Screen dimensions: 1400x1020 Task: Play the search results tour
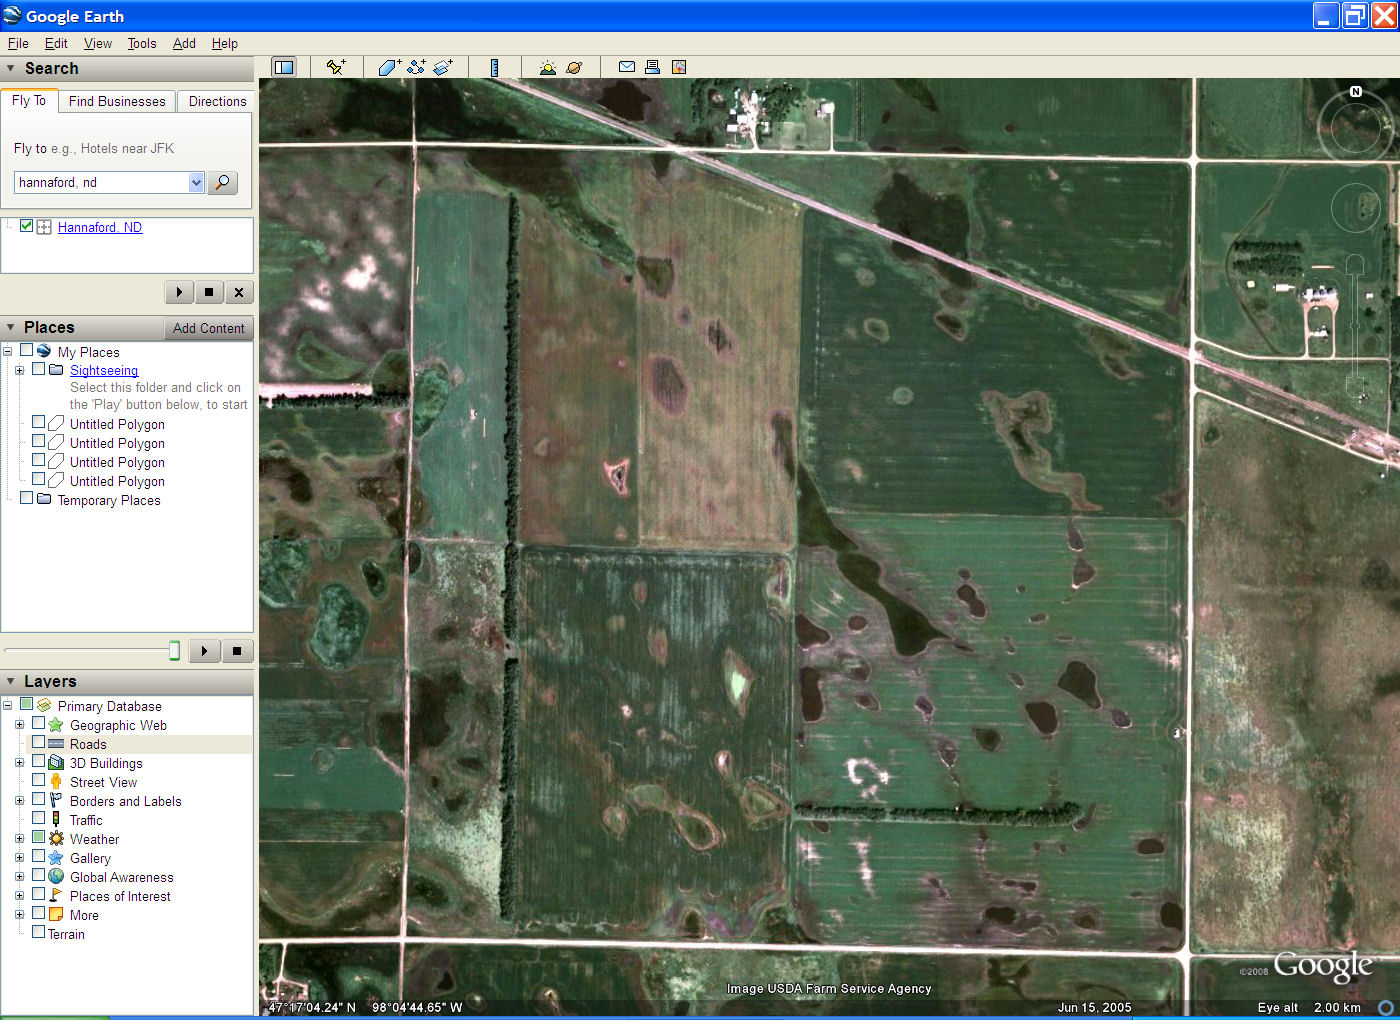[179, 292]
